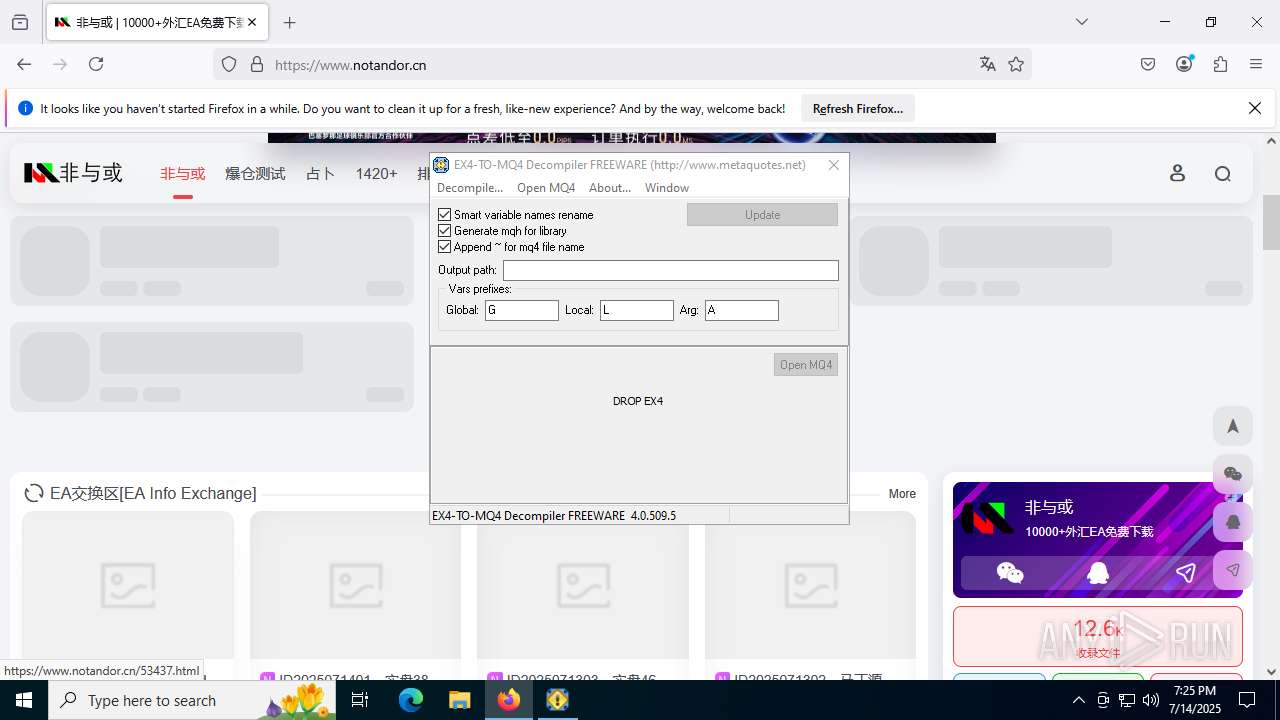The image size is (1280, 720).
Task: Open the taskbar volume icon
Action: click(1150, 700)
